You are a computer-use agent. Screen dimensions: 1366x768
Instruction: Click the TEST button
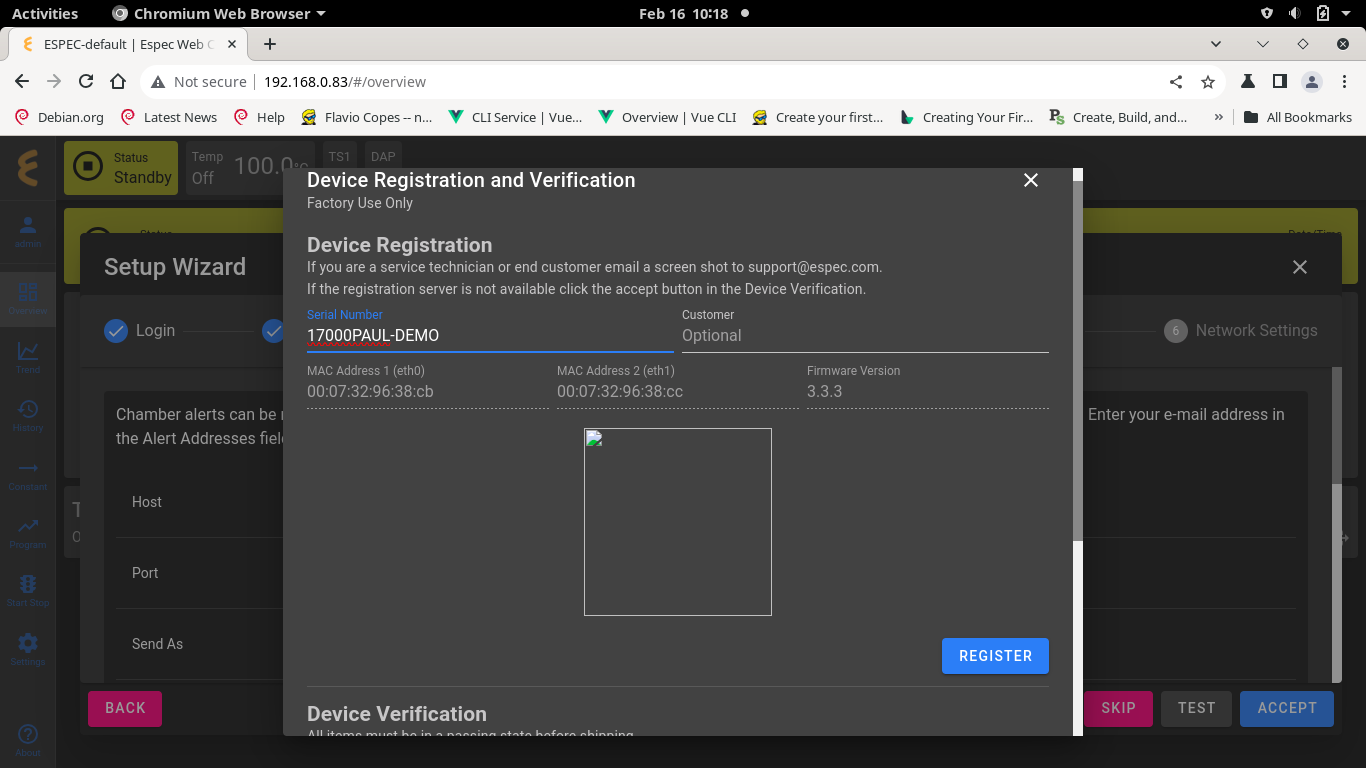pyautogui.click(x=1196, y=708)
